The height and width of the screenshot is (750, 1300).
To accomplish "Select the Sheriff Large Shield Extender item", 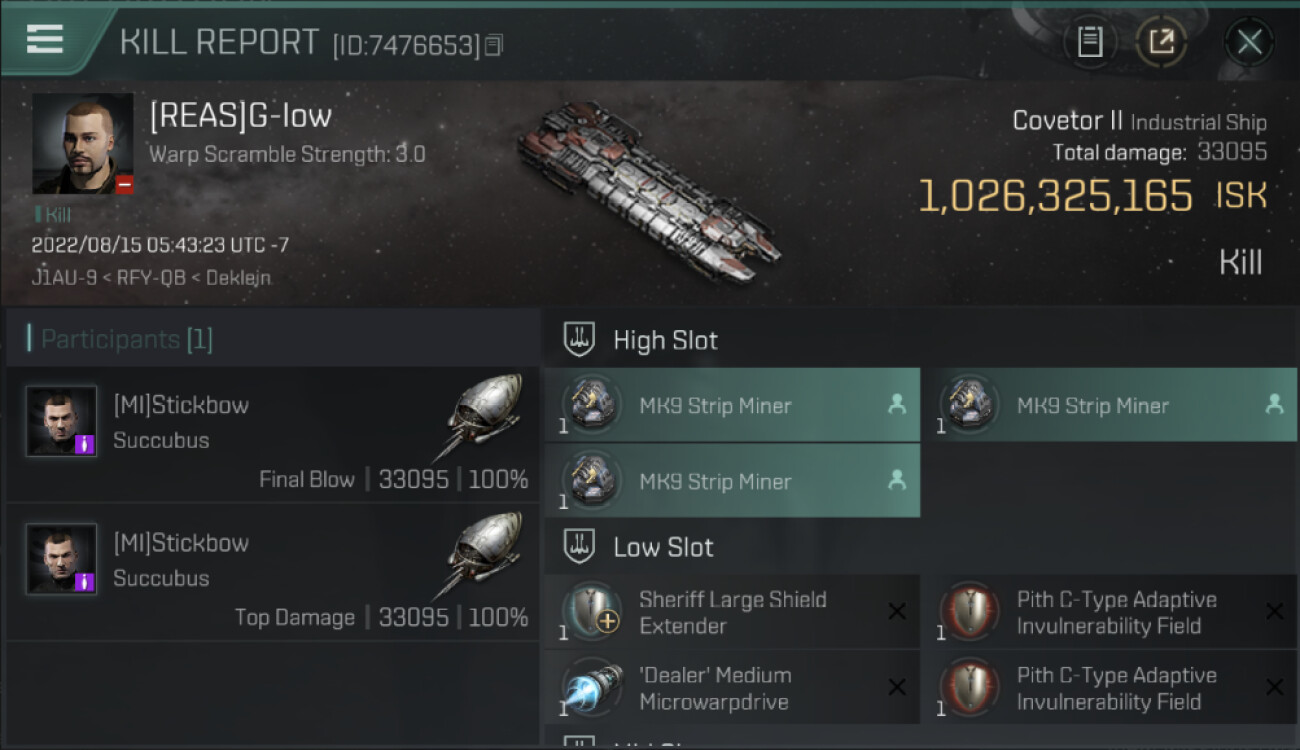I will [x=732, y=612].
